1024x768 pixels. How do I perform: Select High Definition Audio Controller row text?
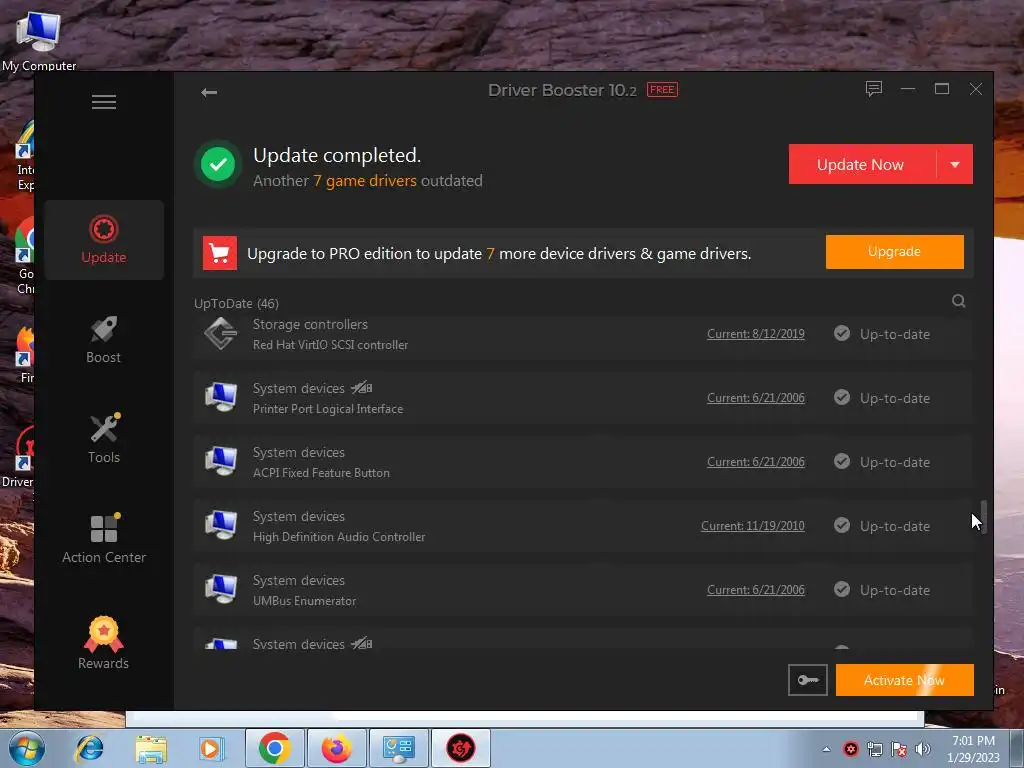(x=339, y=537)
